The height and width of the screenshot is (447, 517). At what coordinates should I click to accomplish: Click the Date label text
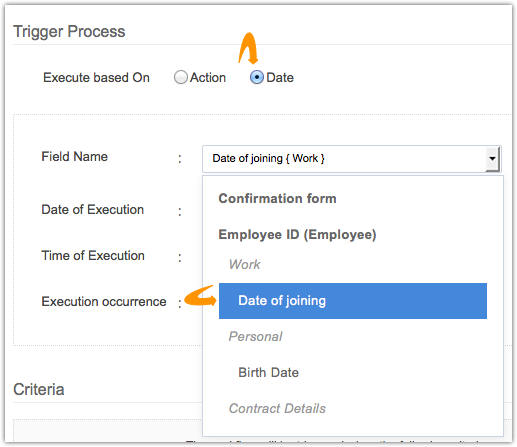(280, 77)
